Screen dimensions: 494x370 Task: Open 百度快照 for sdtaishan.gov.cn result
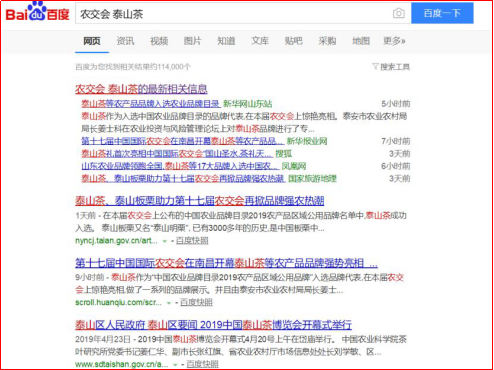[202, 364]
